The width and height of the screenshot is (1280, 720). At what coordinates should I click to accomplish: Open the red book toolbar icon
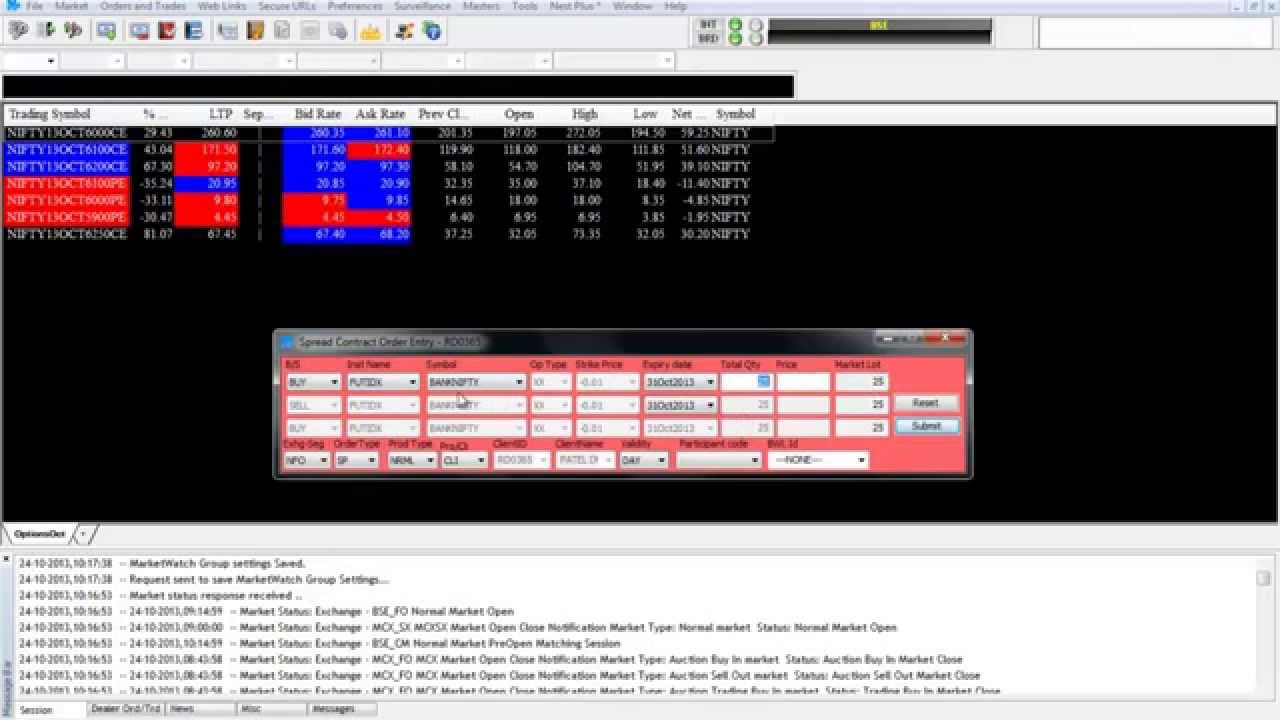click(x=167, y=31)
